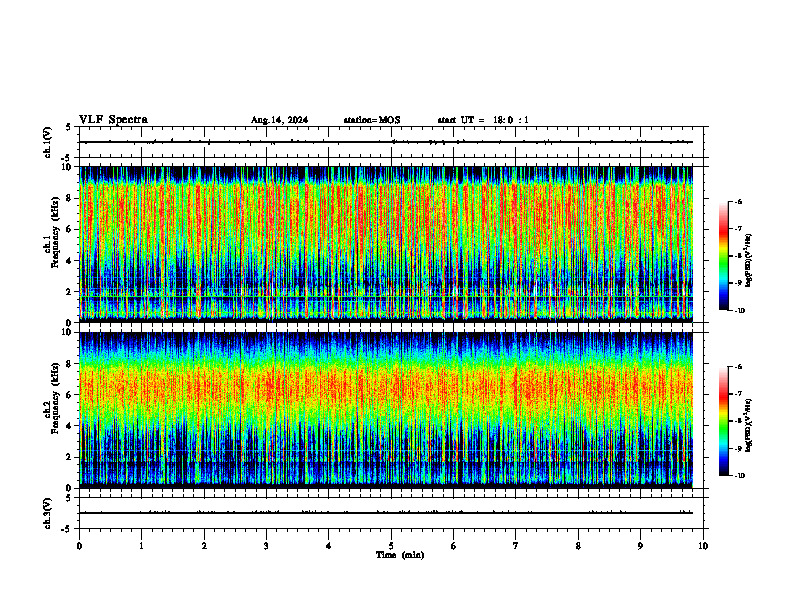Screen dimensions: 792x612
Task: Click time axis tick label "9"
Action: [x=640, y=546]
